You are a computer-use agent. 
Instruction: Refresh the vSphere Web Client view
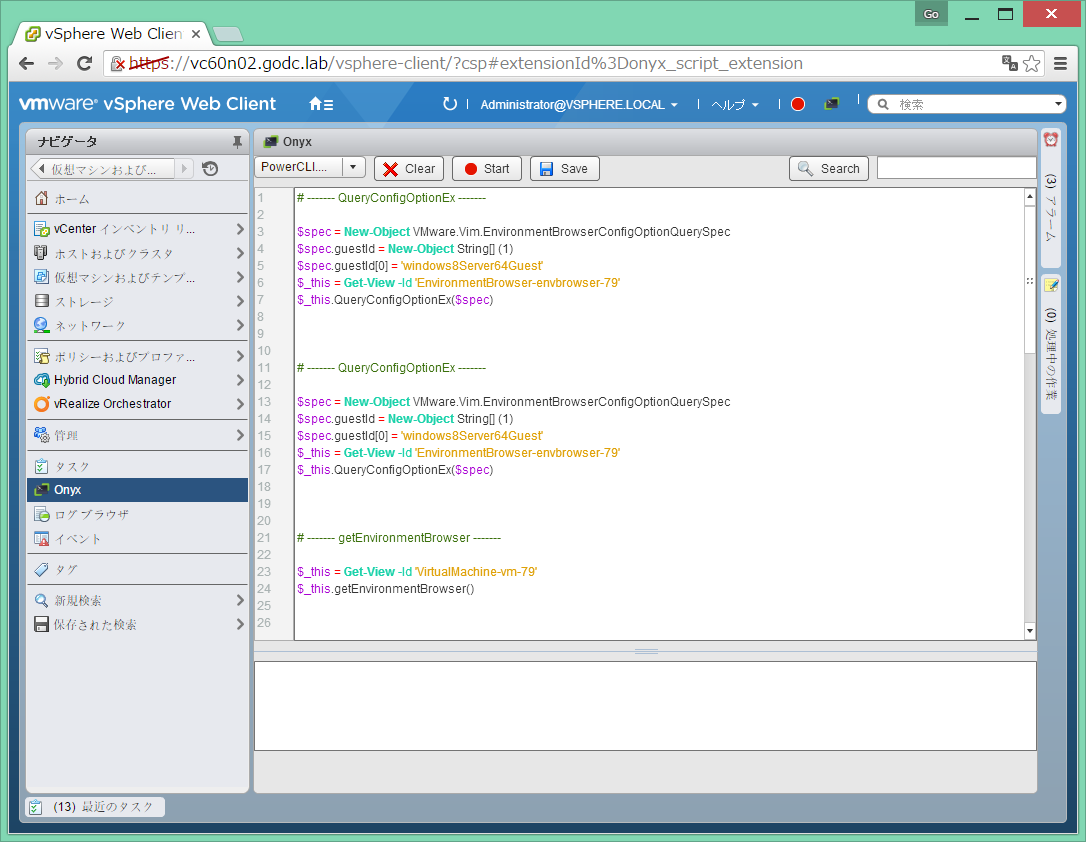(449, 104)
